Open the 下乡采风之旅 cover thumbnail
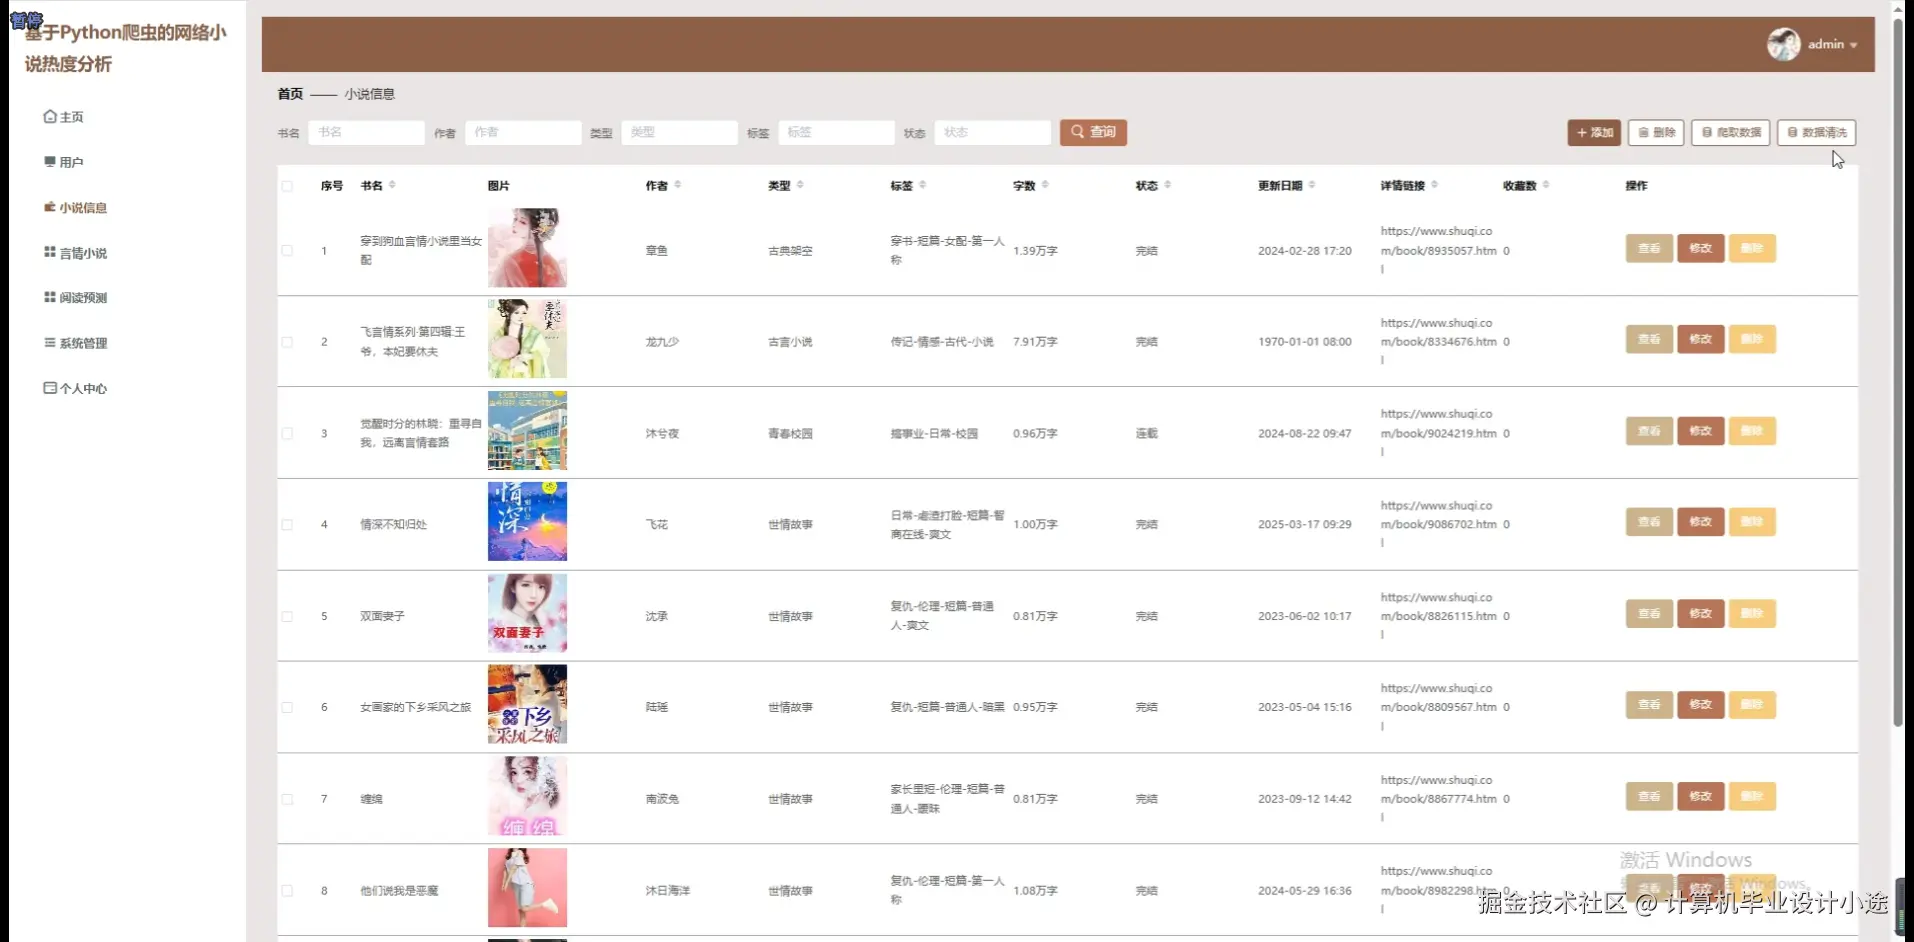Viewport: 1914px width, 942px height. pos(527,705)
